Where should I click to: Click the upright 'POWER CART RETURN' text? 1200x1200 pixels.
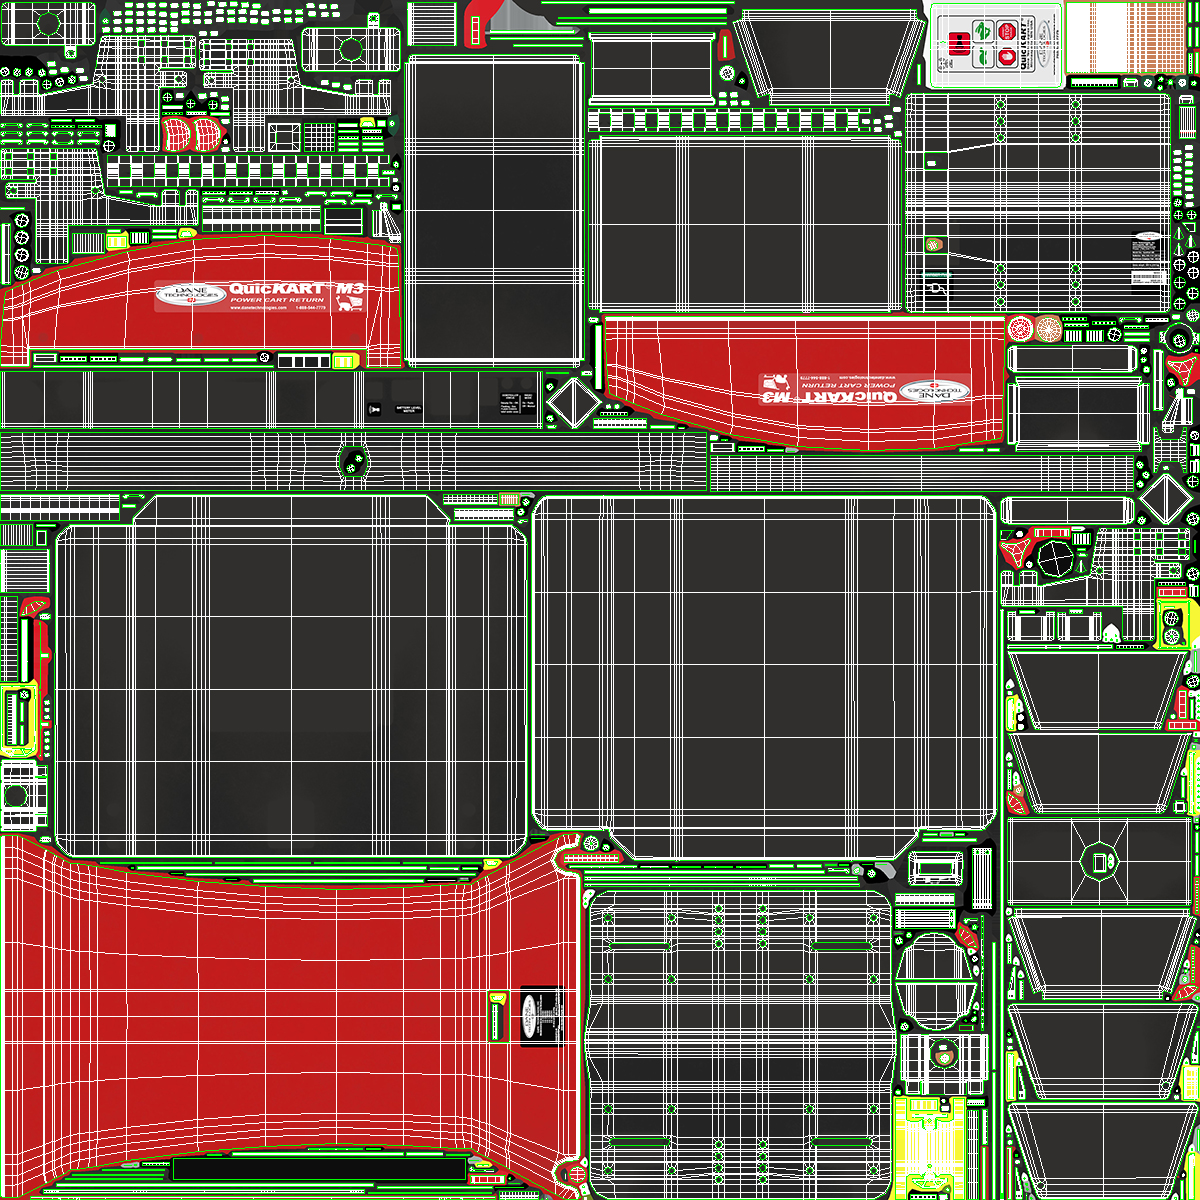tap(278, 300)
